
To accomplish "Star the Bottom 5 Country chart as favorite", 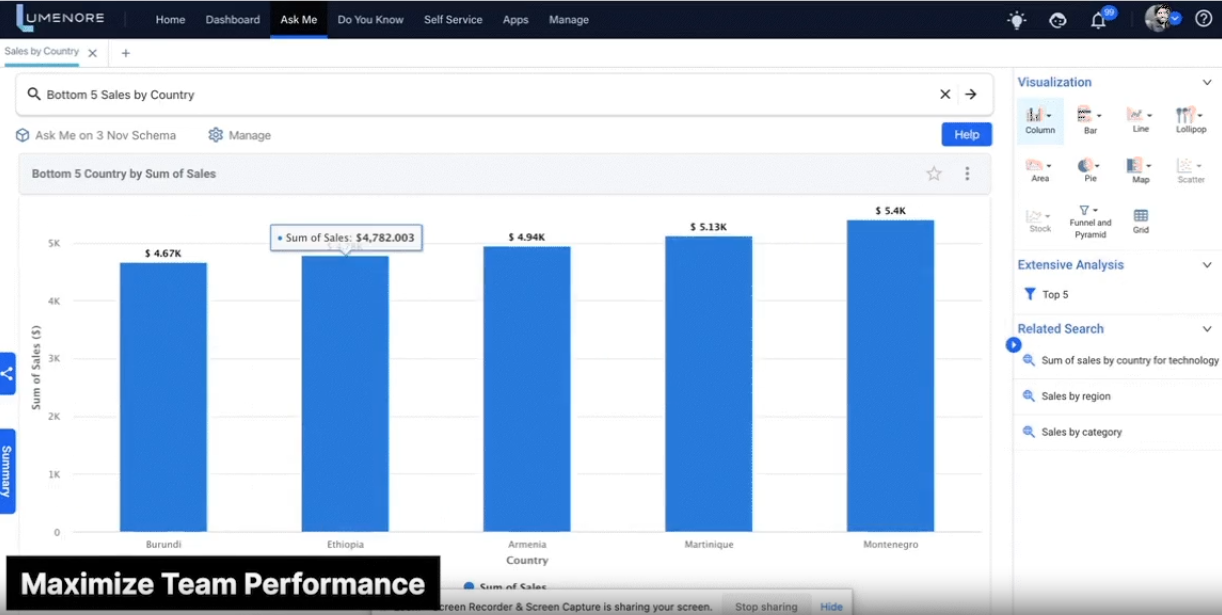I will (x=933, y=172).
